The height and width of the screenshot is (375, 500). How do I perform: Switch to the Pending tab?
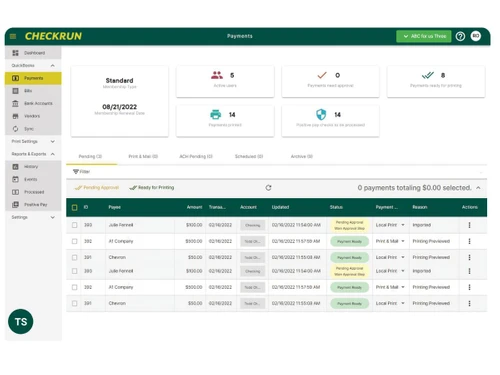point(90,156)
